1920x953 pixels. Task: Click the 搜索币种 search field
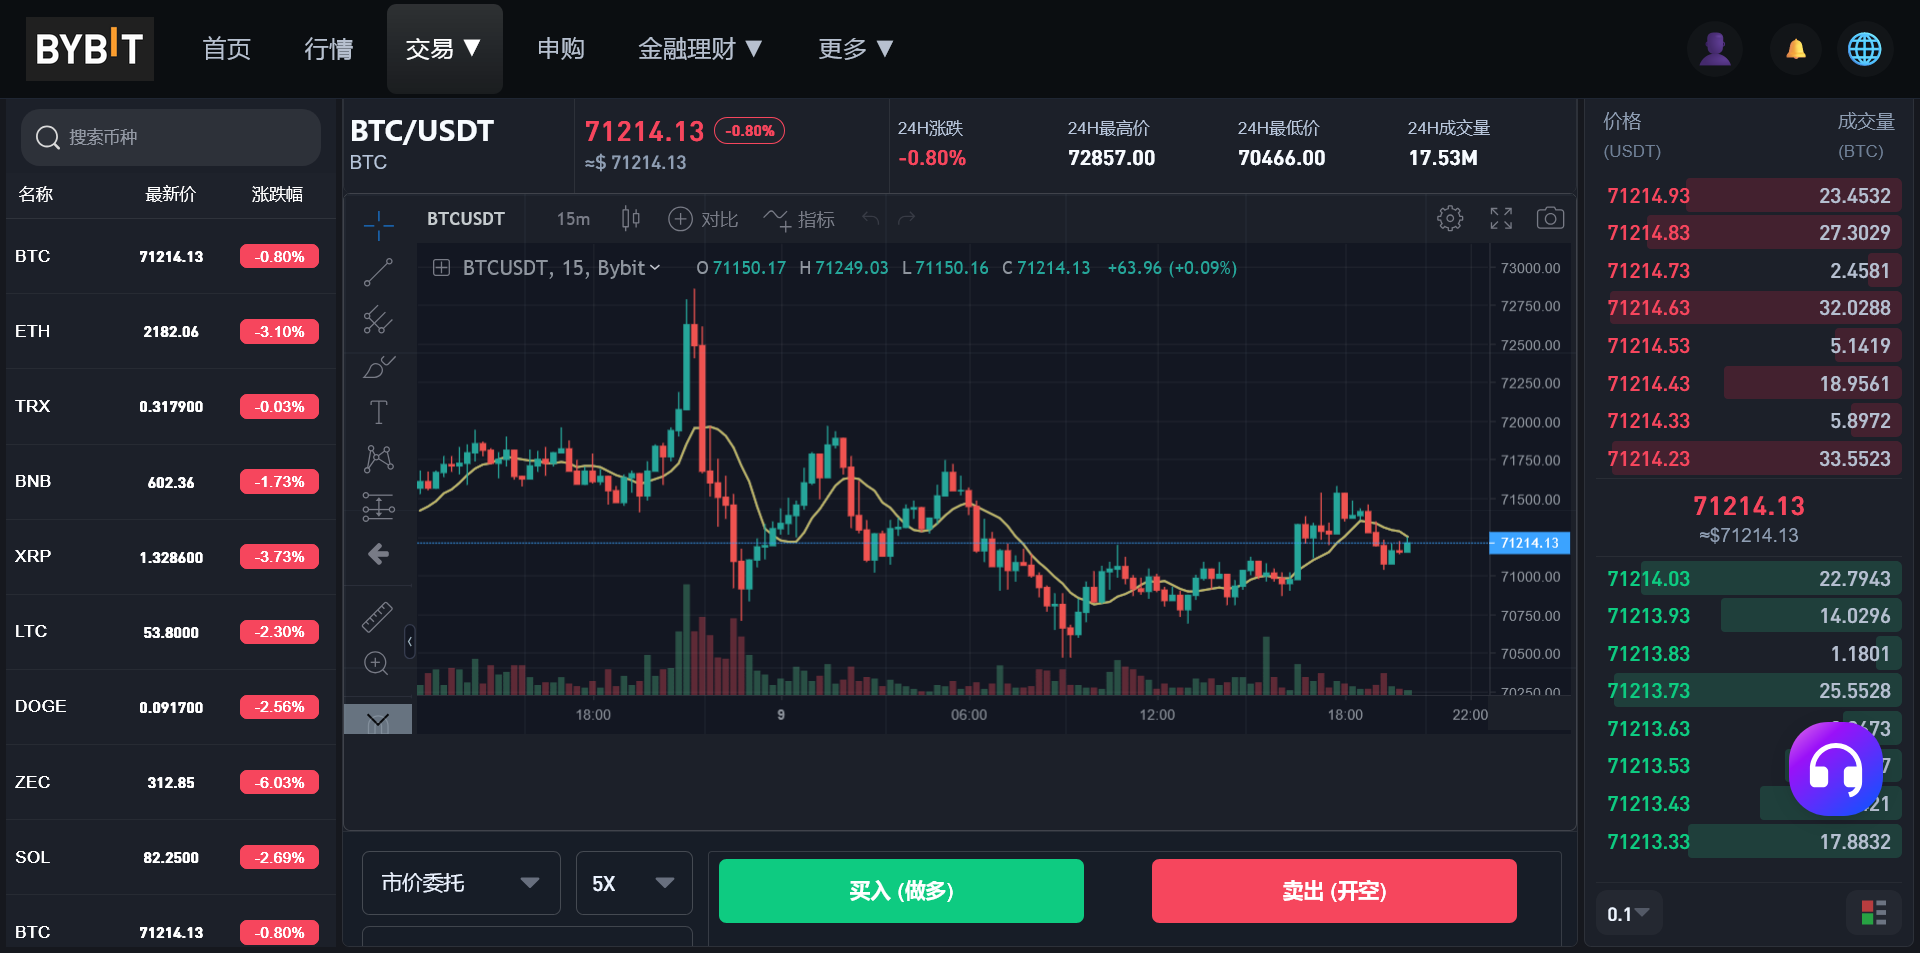click(x=170, y=137)
